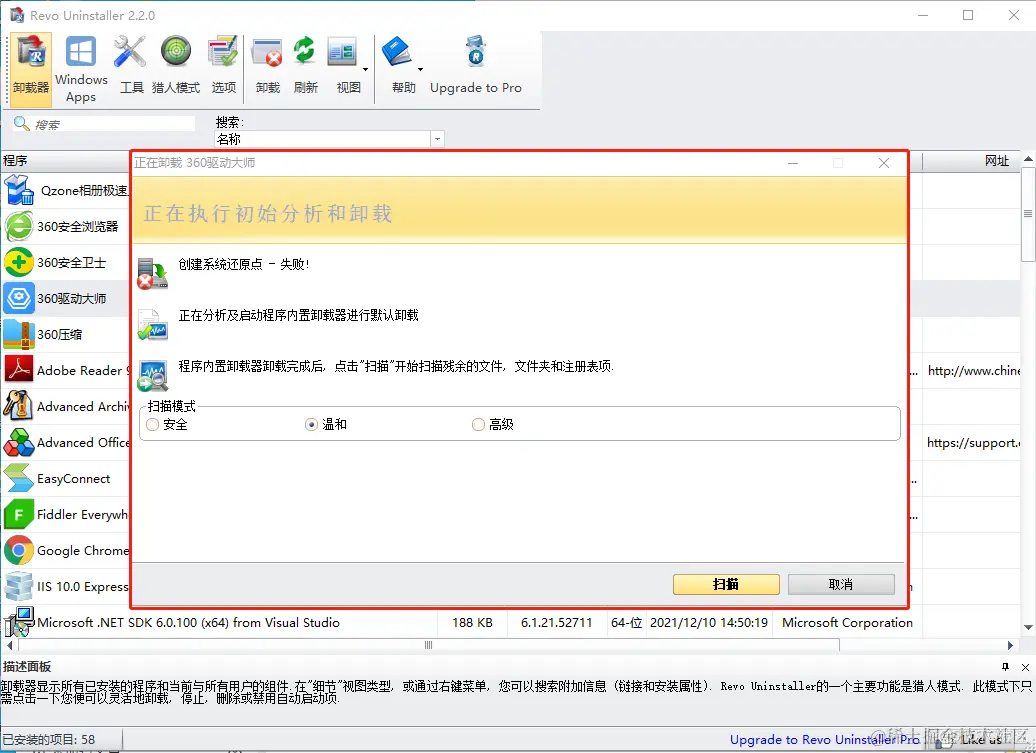Open the 名称 search filter dropdown
This screenshot has width=1036, height=753.
[437, 139]
